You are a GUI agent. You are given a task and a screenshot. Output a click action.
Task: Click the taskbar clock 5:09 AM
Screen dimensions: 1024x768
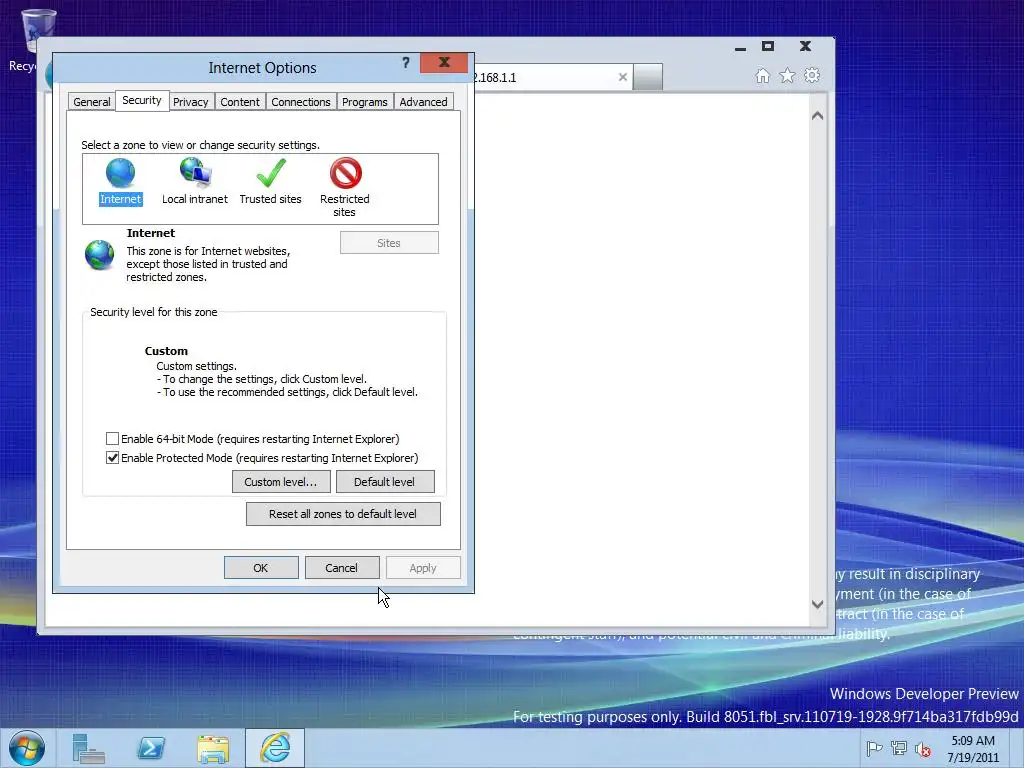(973, 741)
